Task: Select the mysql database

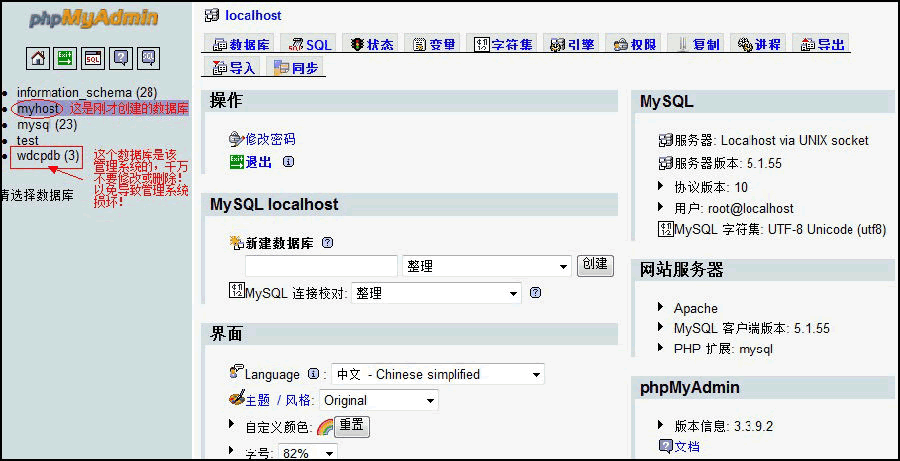Action: (46, 125)
